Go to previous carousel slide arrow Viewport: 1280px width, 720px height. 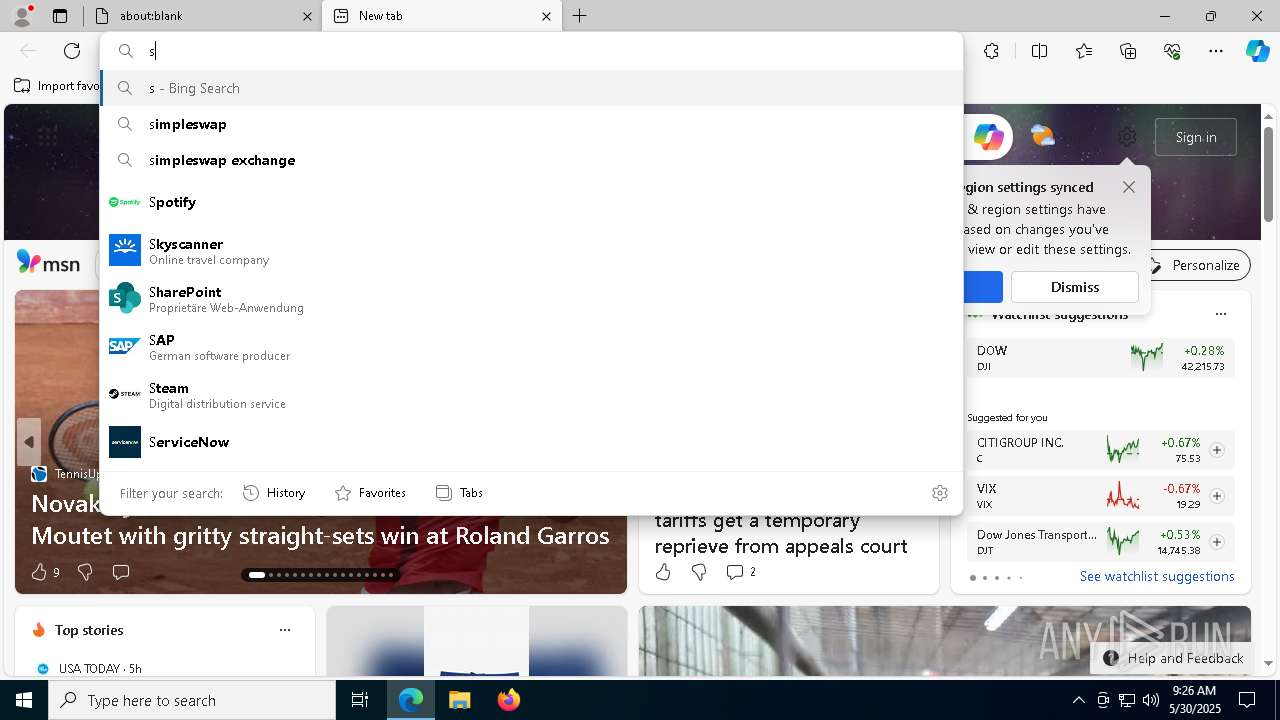tap(28, 442)
